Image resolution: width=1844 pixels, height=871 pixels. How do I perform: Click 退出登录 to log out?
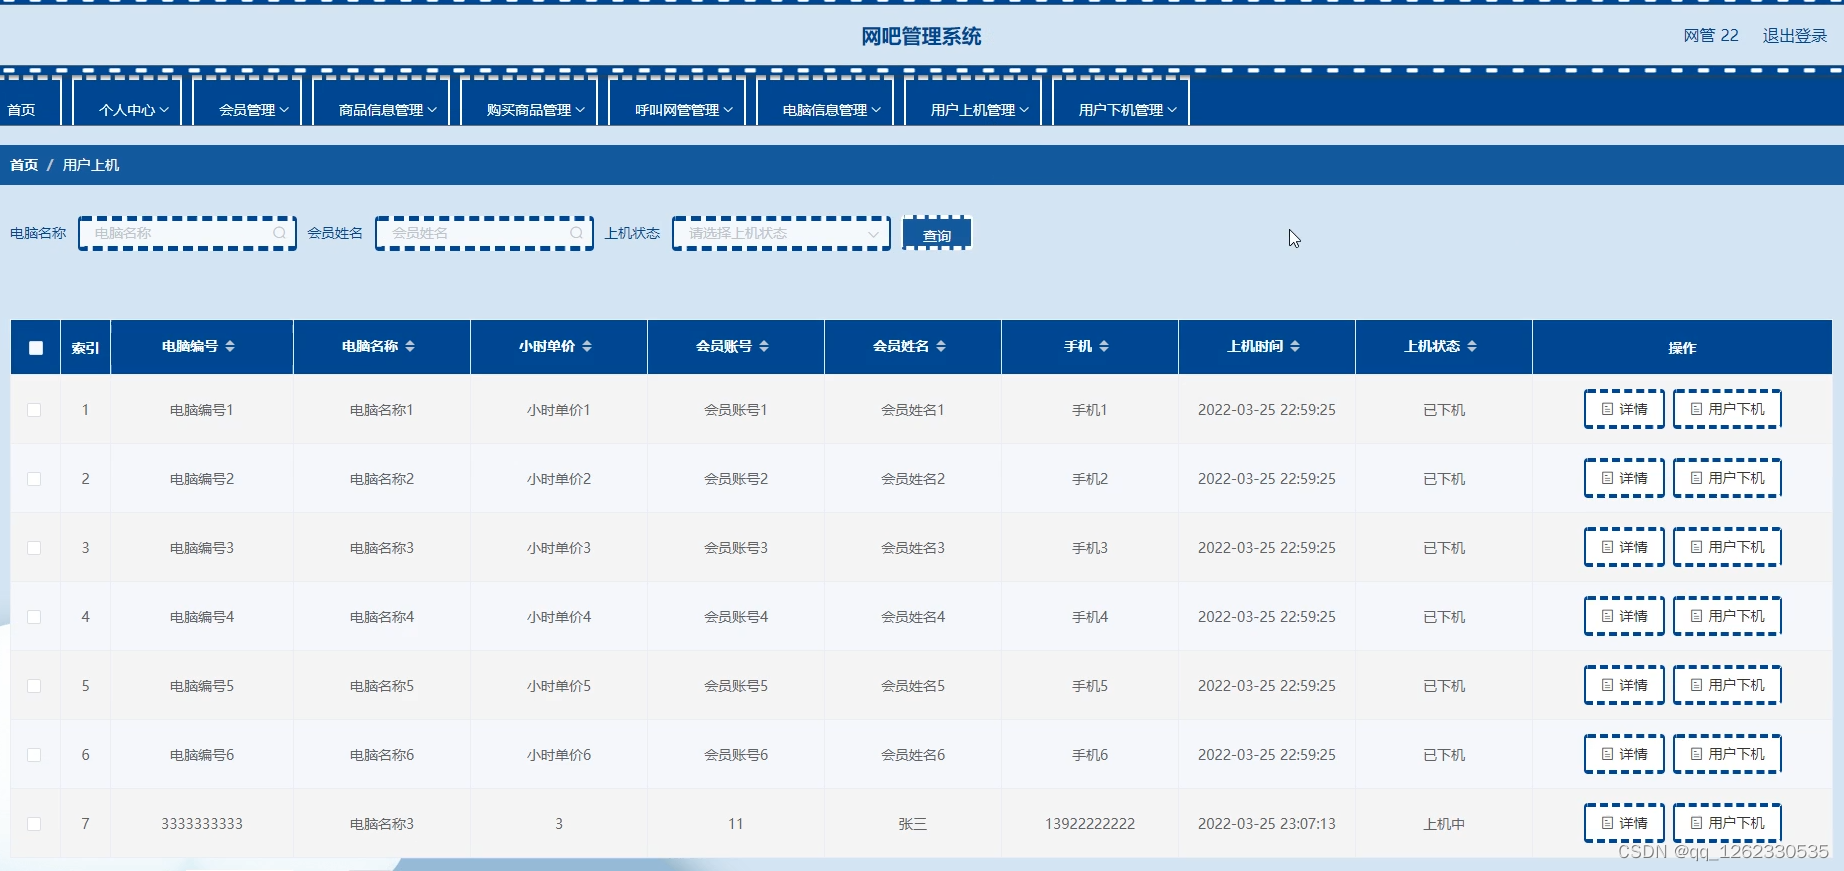(1795, 36)
